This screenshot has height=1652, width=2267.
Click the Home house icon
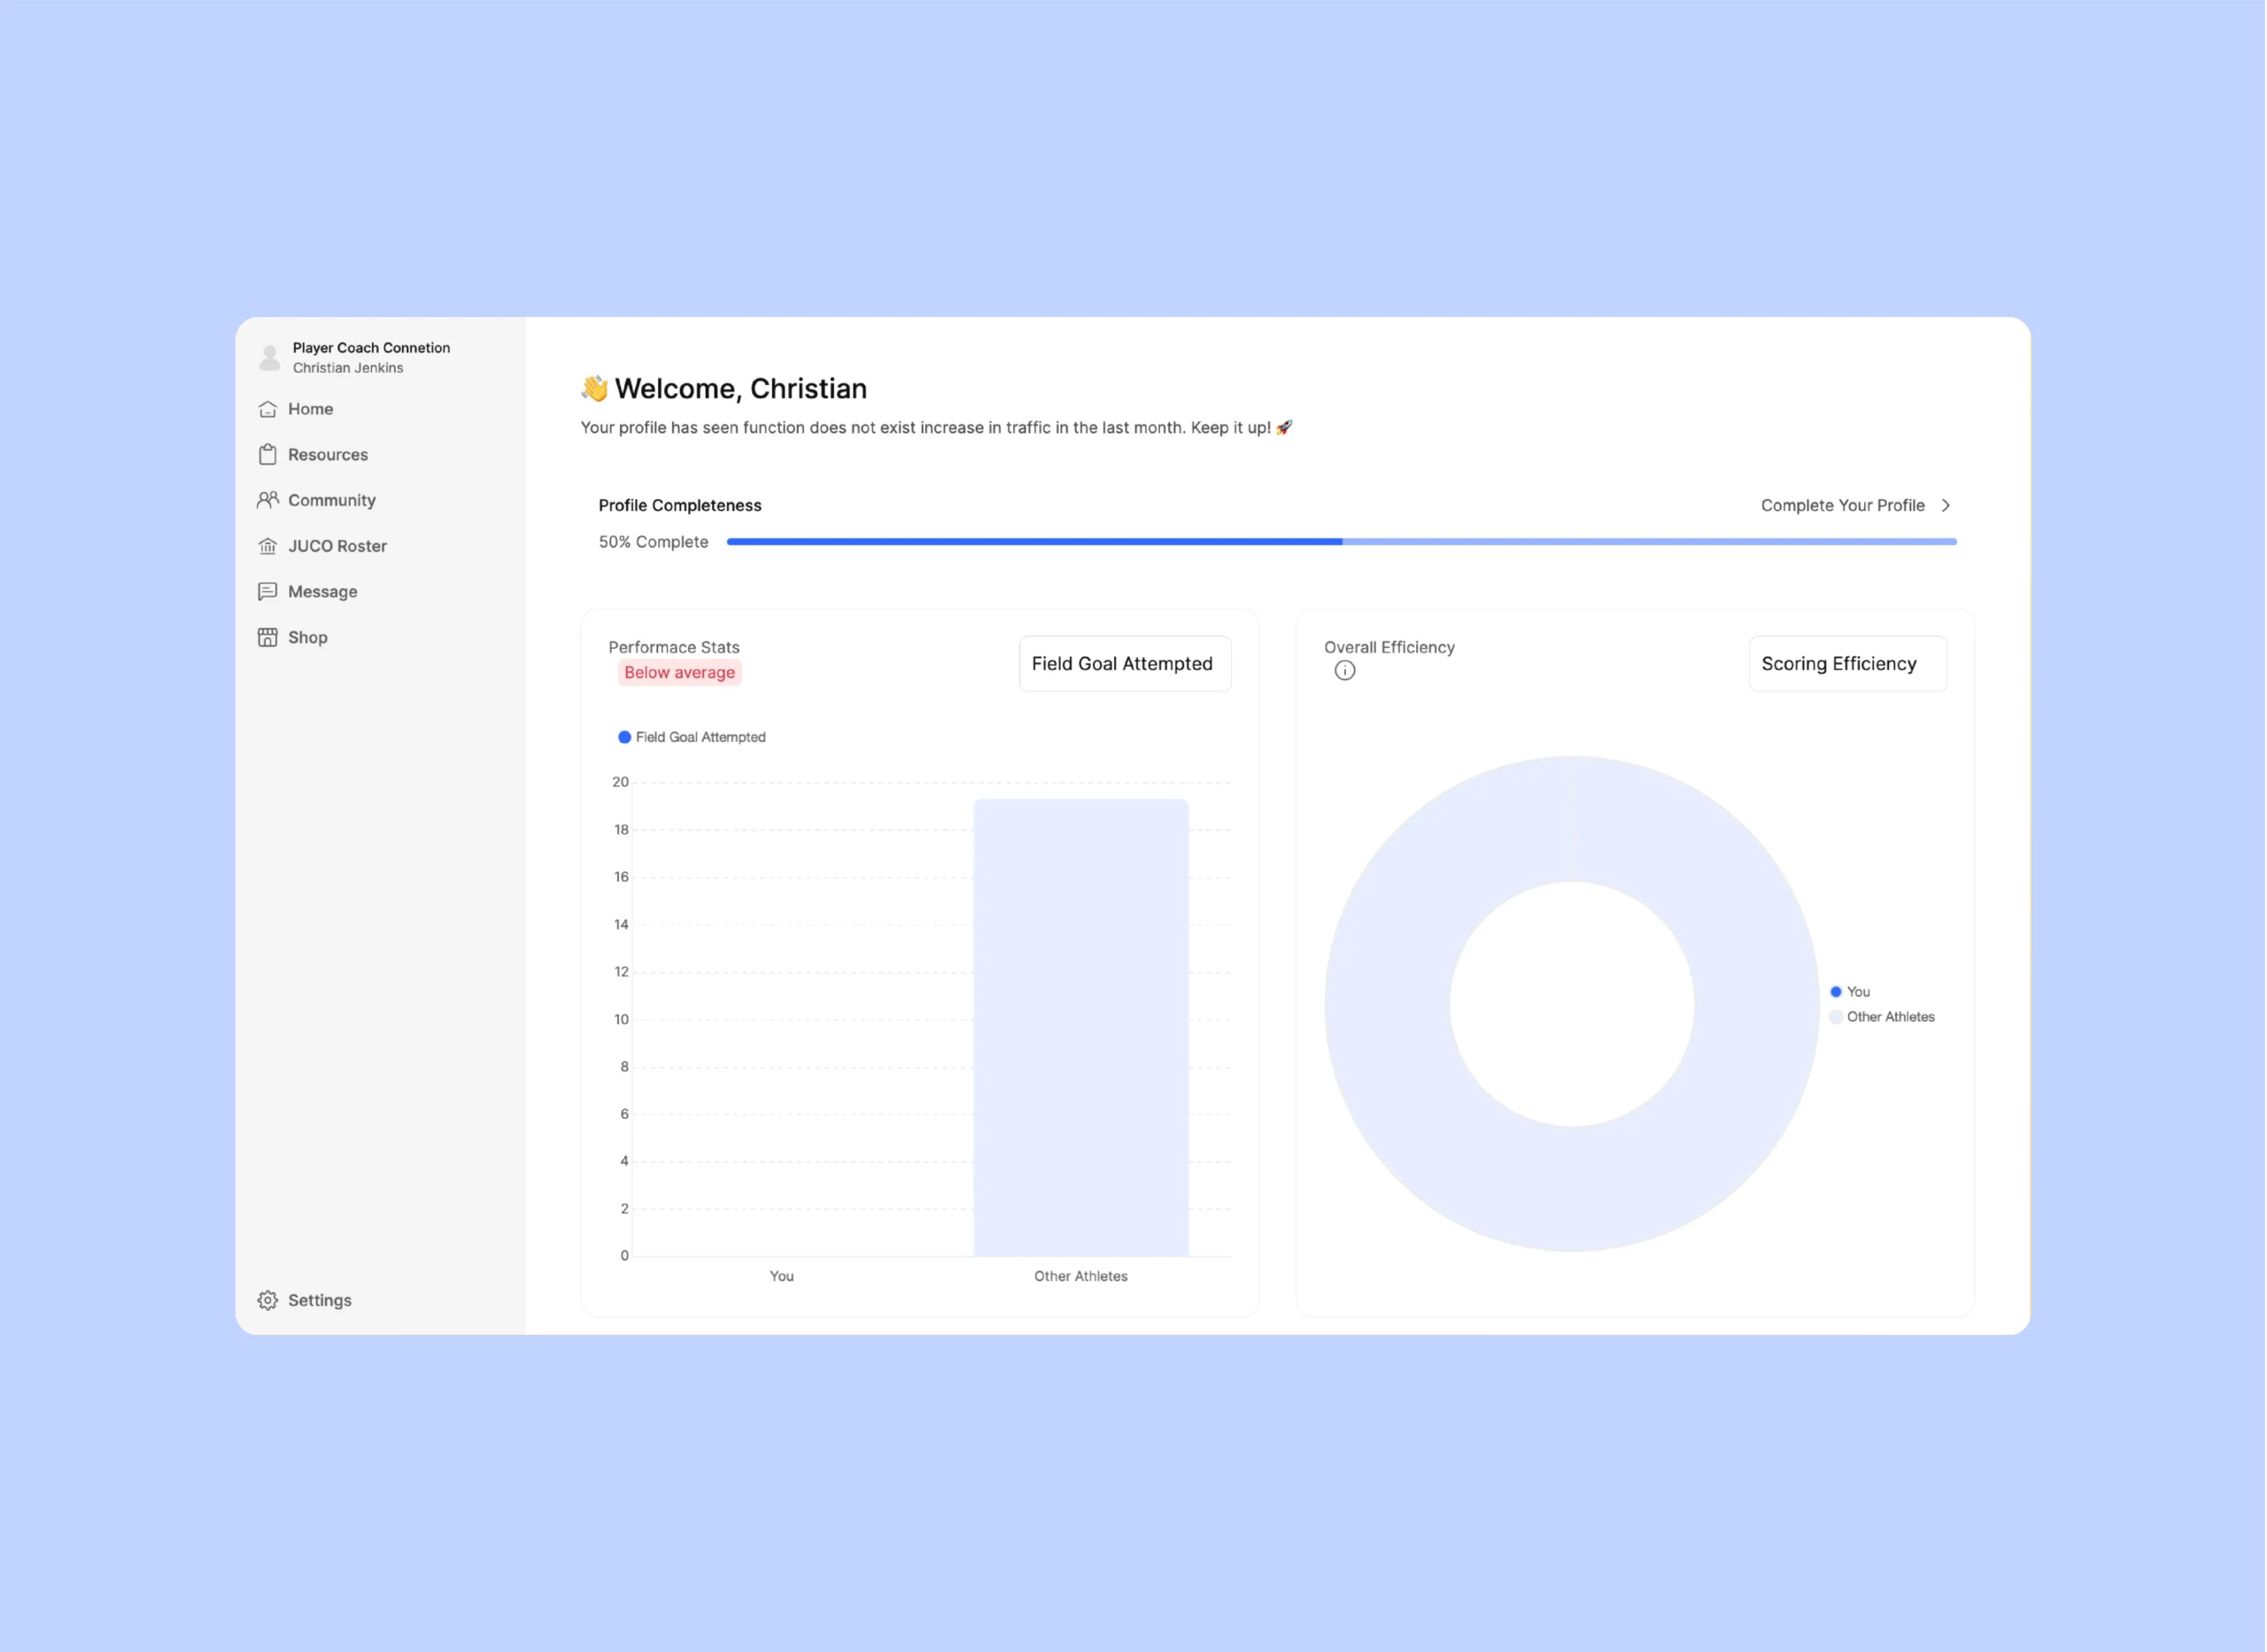267,409
